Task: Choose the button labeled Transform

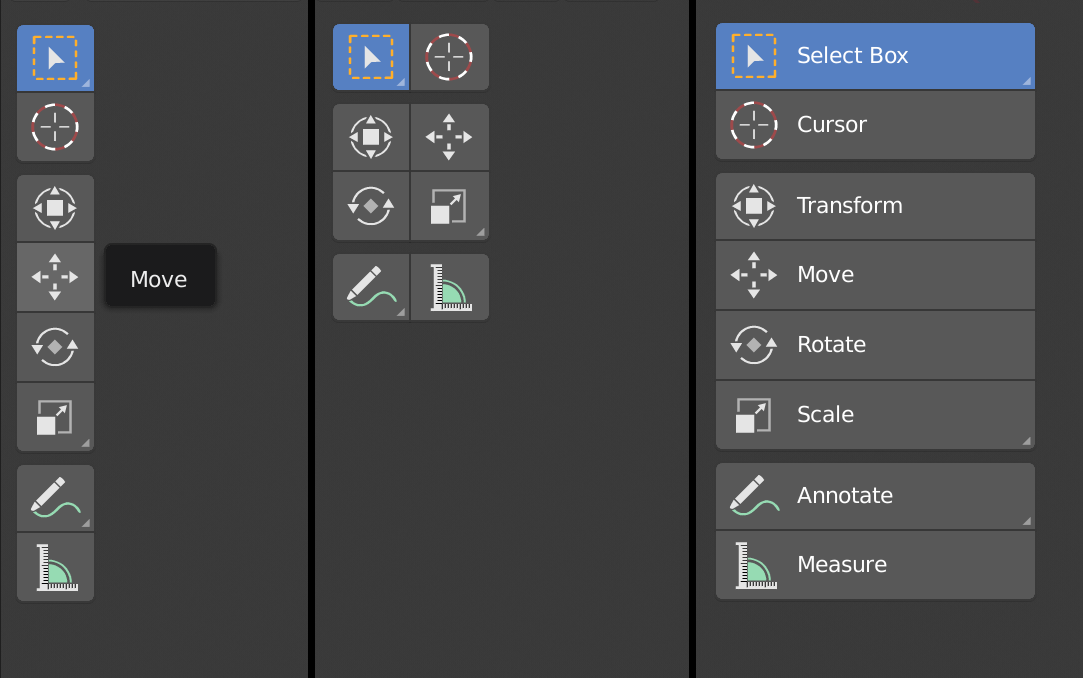Action: coord(875,206)
